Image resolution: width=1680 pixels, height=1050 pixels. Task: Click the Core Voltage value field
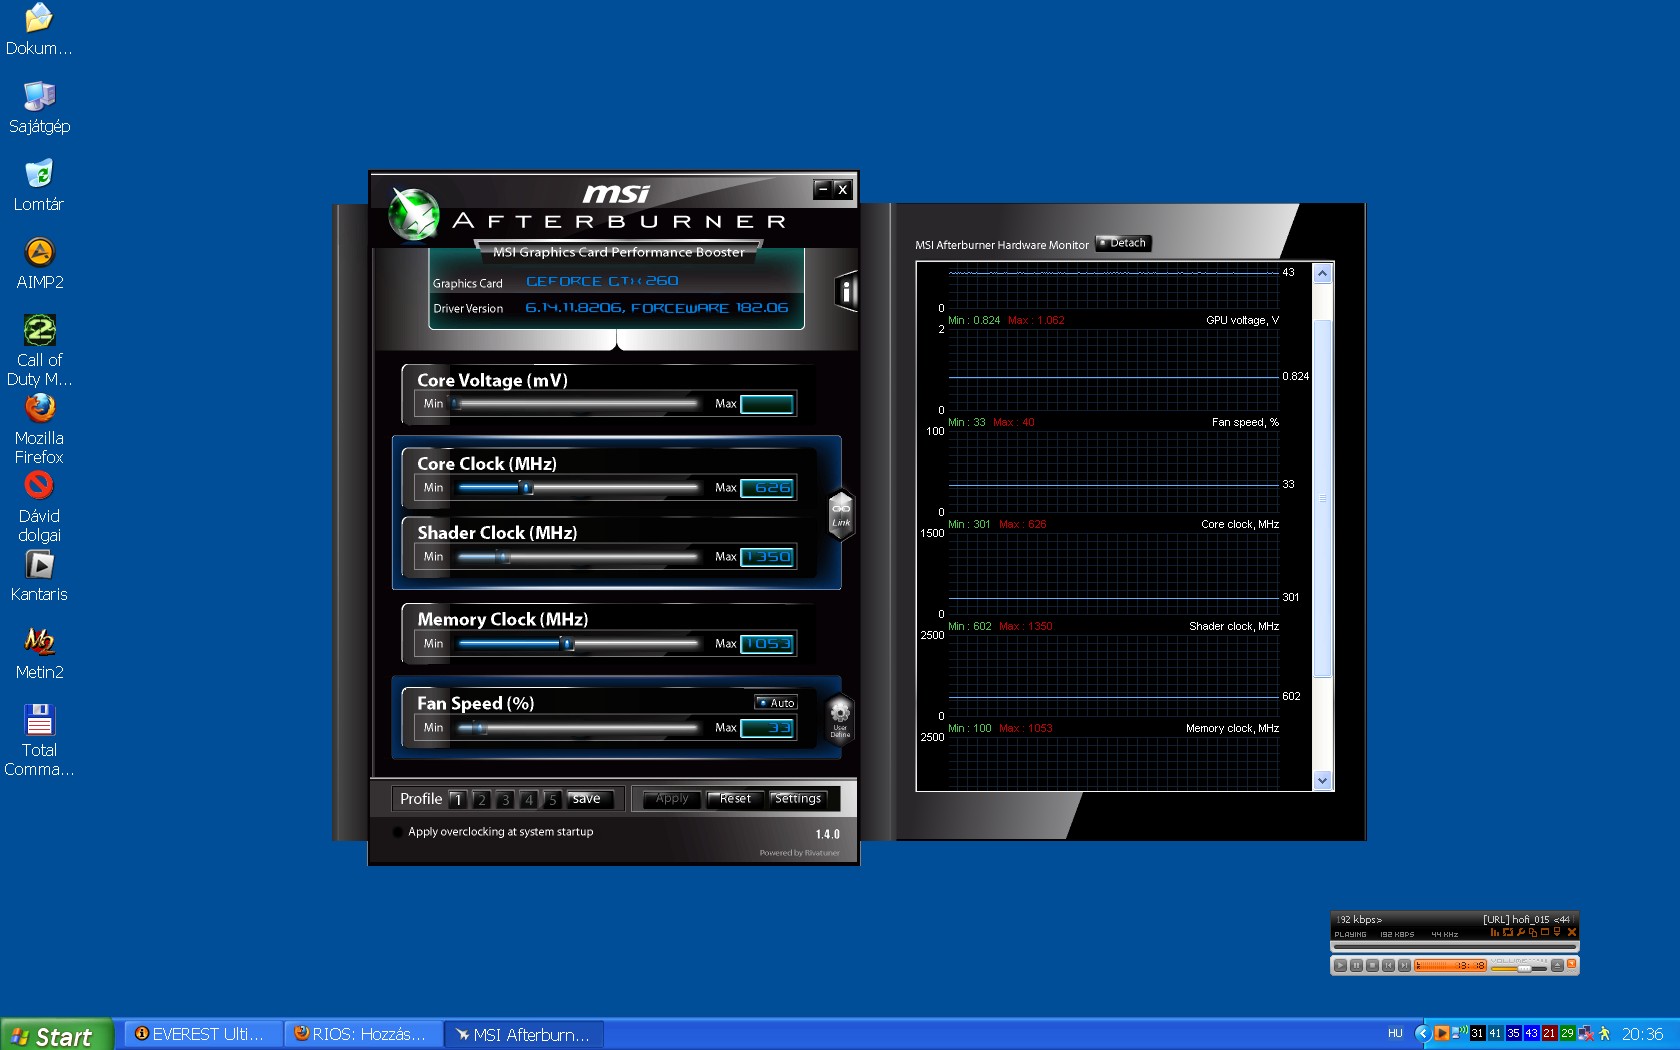(x=767, y=404)
